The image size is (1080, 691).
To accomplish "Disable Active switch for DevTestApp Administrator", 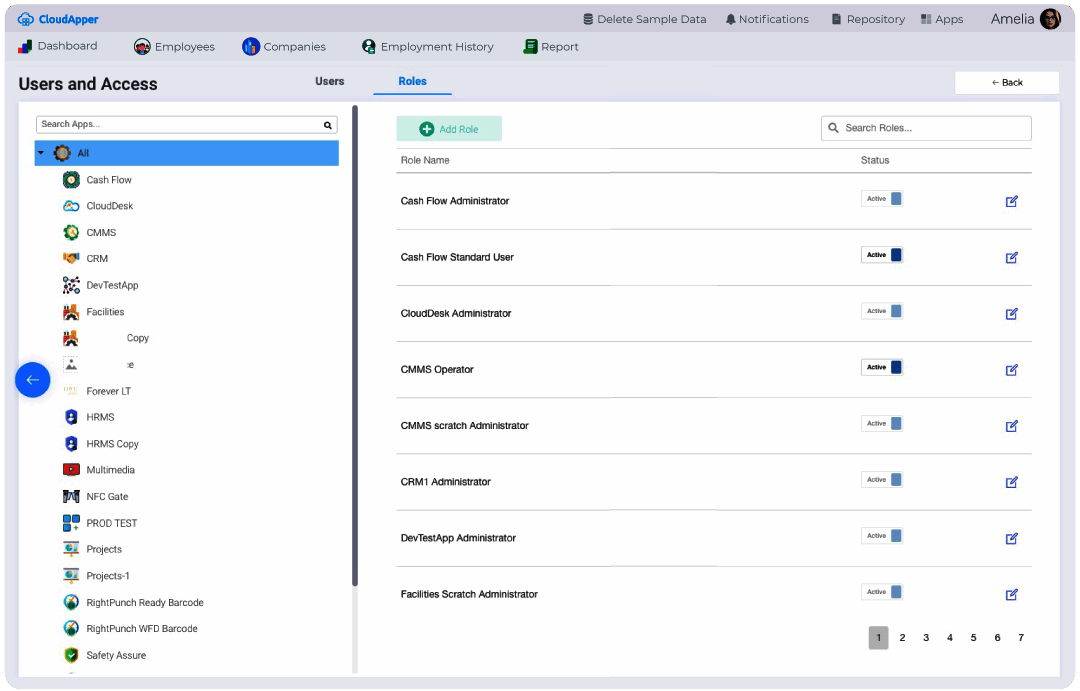I will click(882, 536).
